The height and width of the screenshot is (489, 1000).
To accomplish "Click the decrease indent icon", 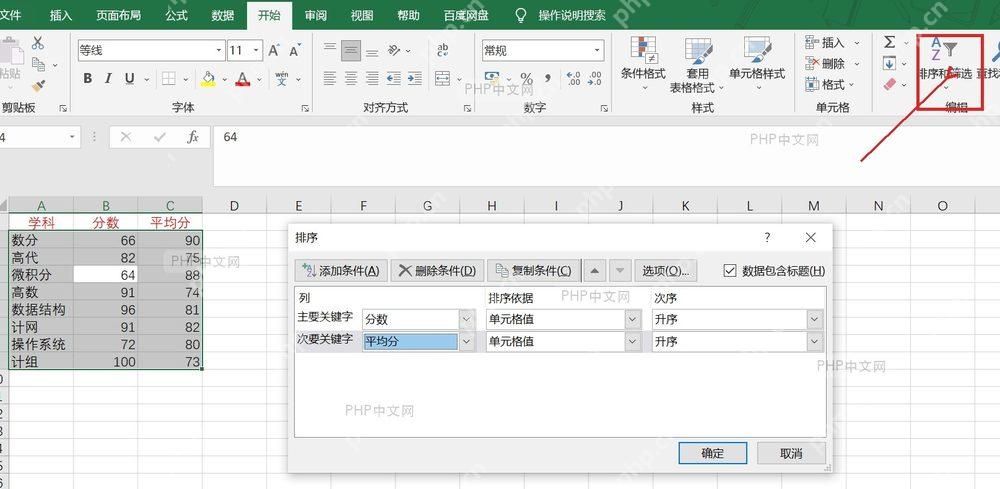I will (394, 78).
